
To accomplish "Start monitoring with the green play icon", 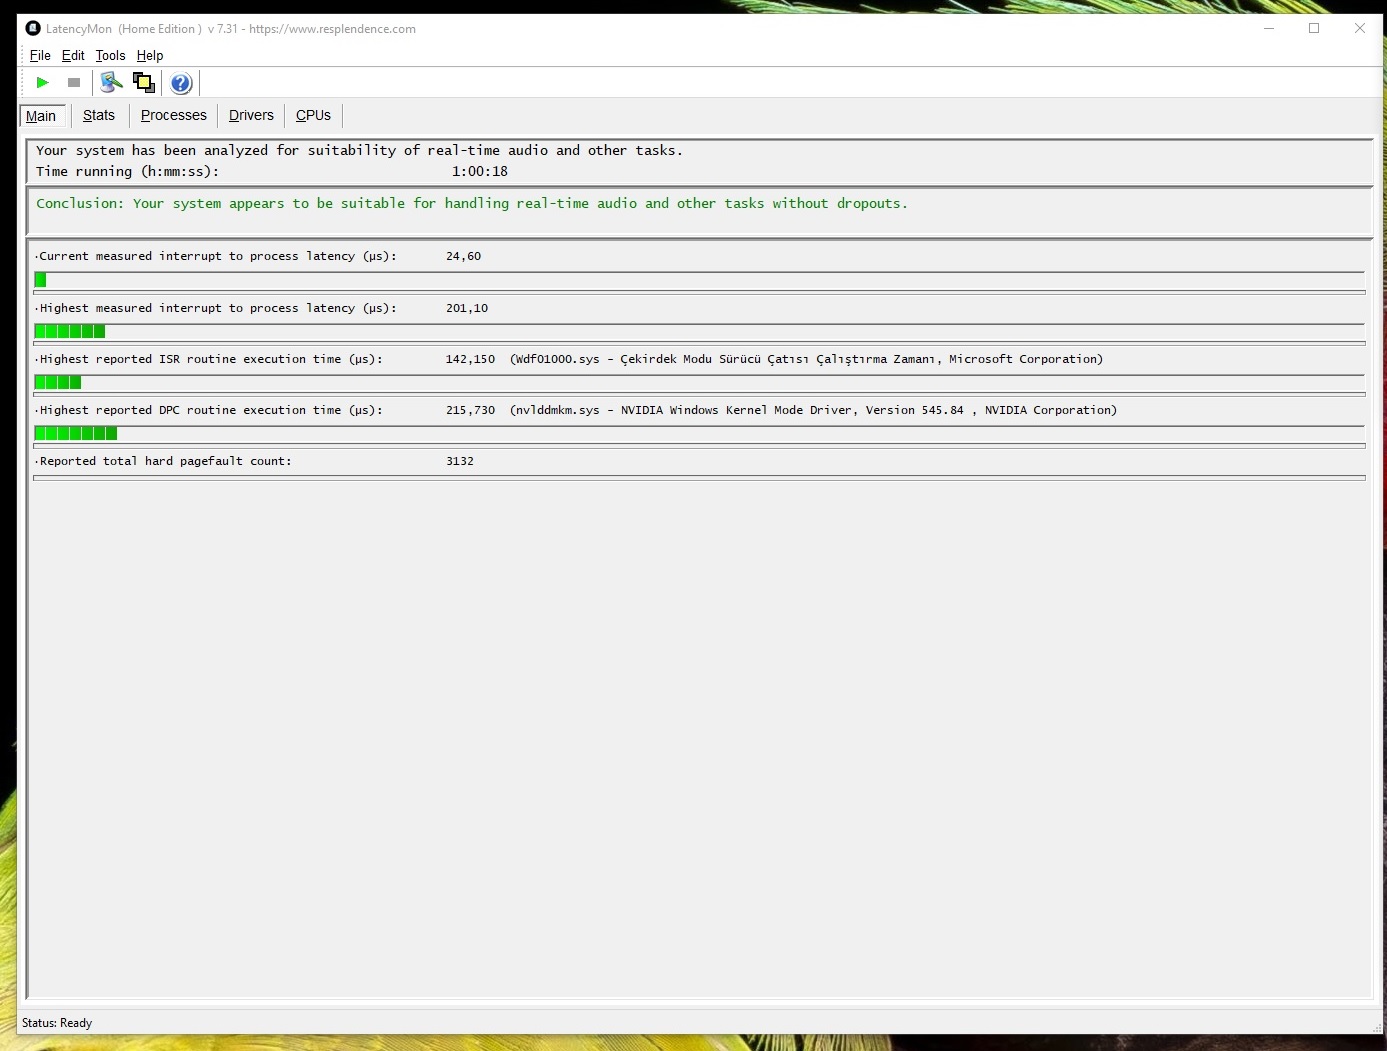I will coord(43,83).
